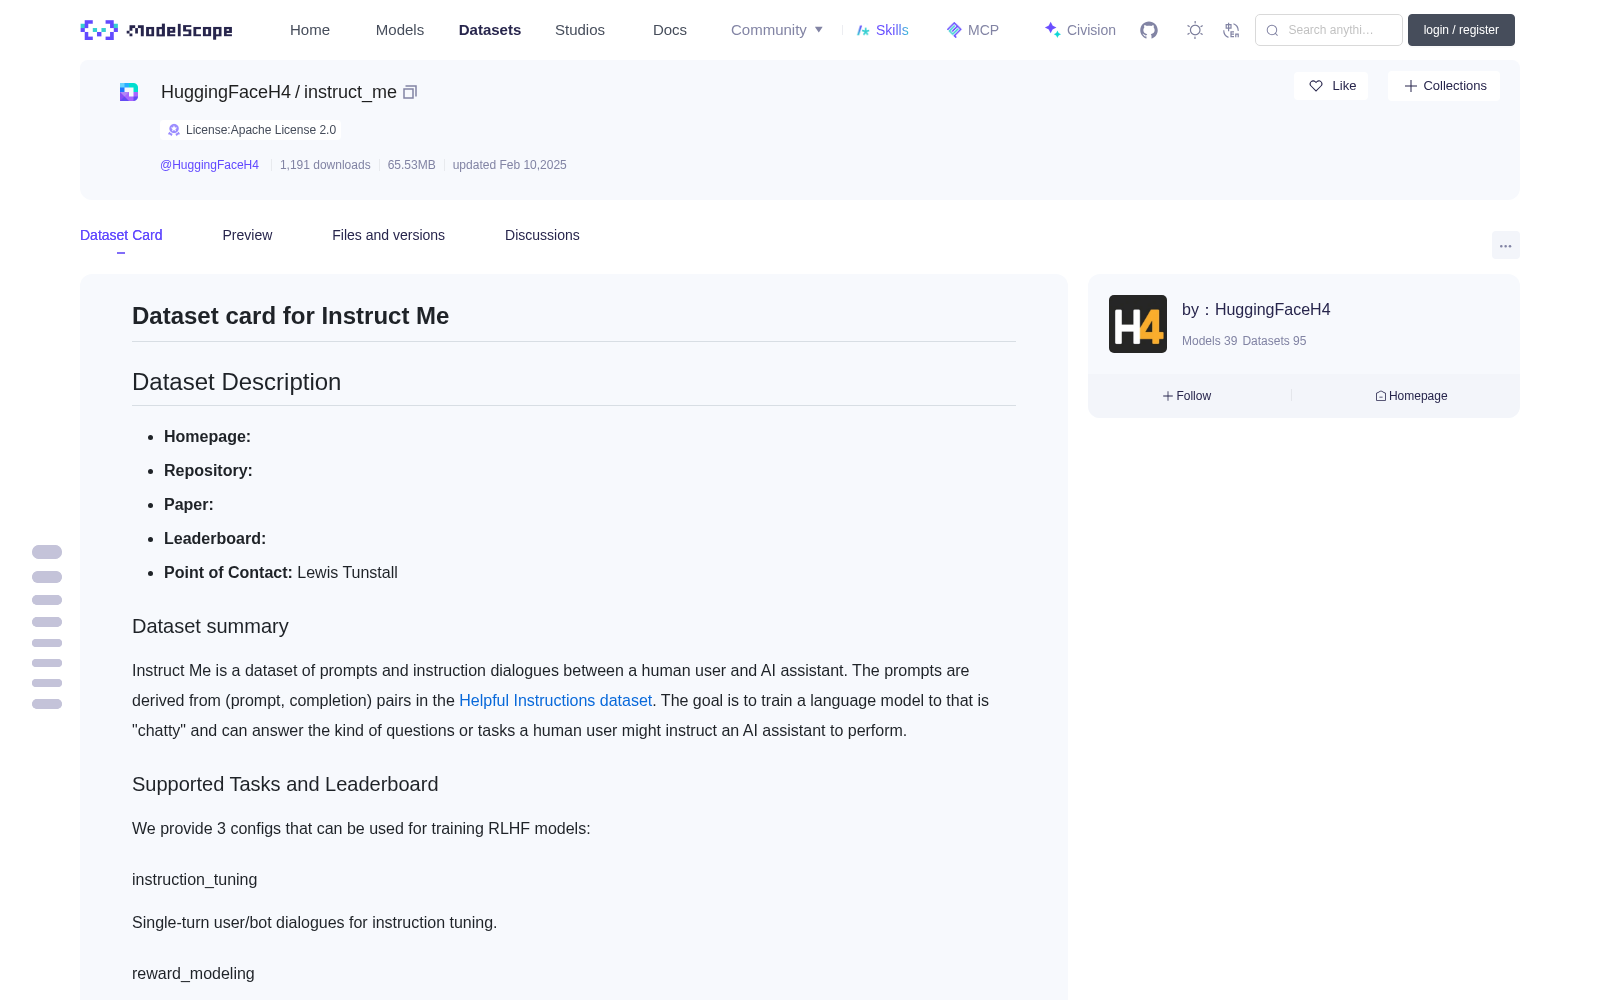This screenshot has width=1600, height=1000.
Task: Open the Datasets section
Action: 490,30
